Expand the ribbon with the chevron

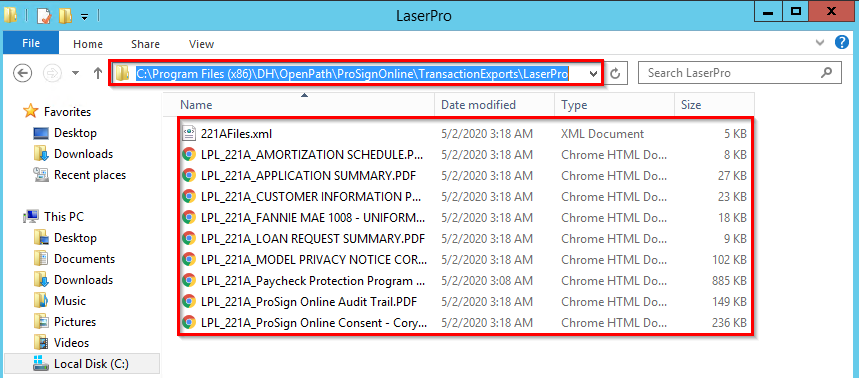(820, 43)
